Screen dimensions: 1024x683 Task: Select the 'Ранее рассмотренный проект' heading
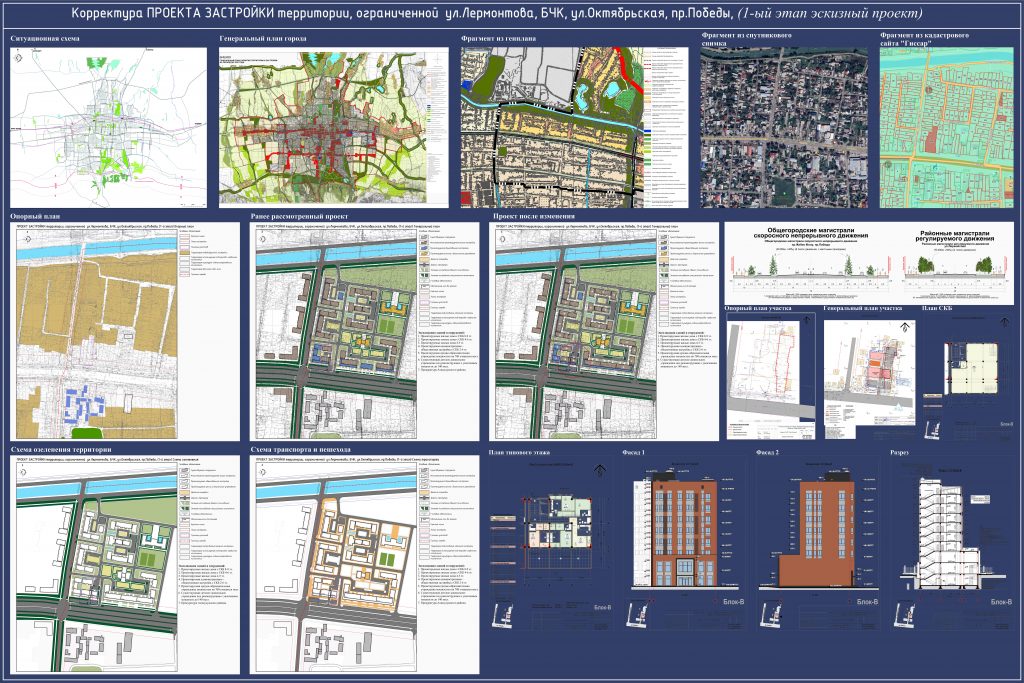click(x=299, y=216)
